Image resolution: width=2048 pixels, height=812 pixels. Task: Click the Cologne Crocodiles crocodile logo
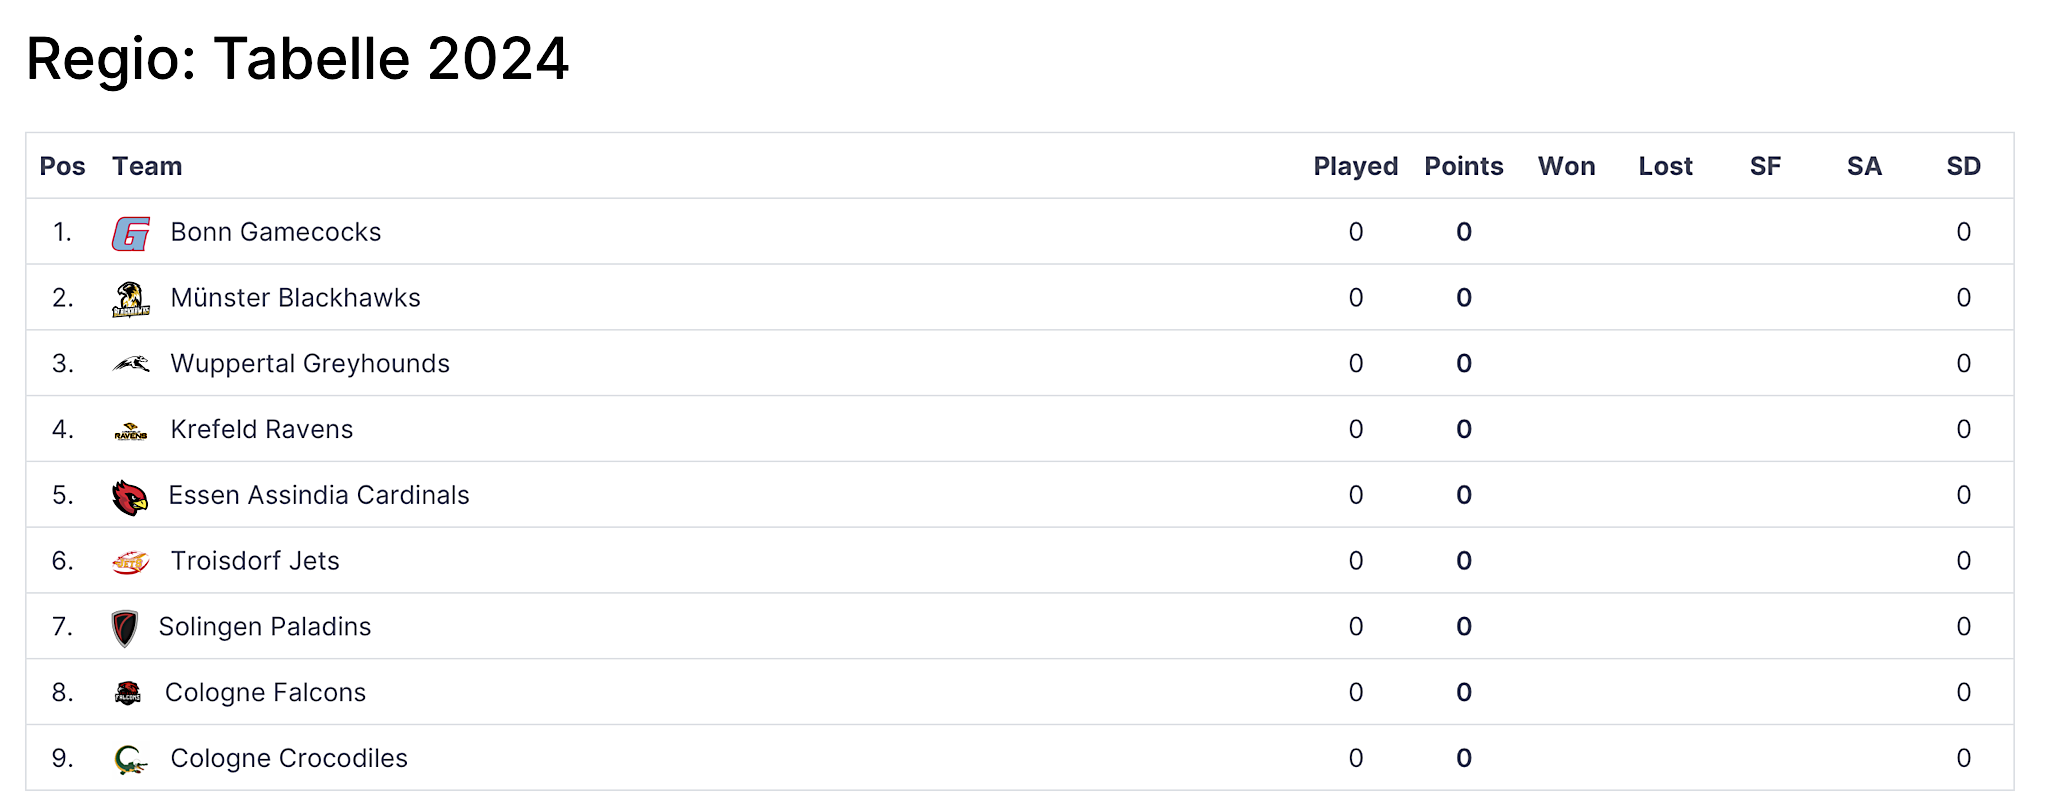[x=131, y=760]
